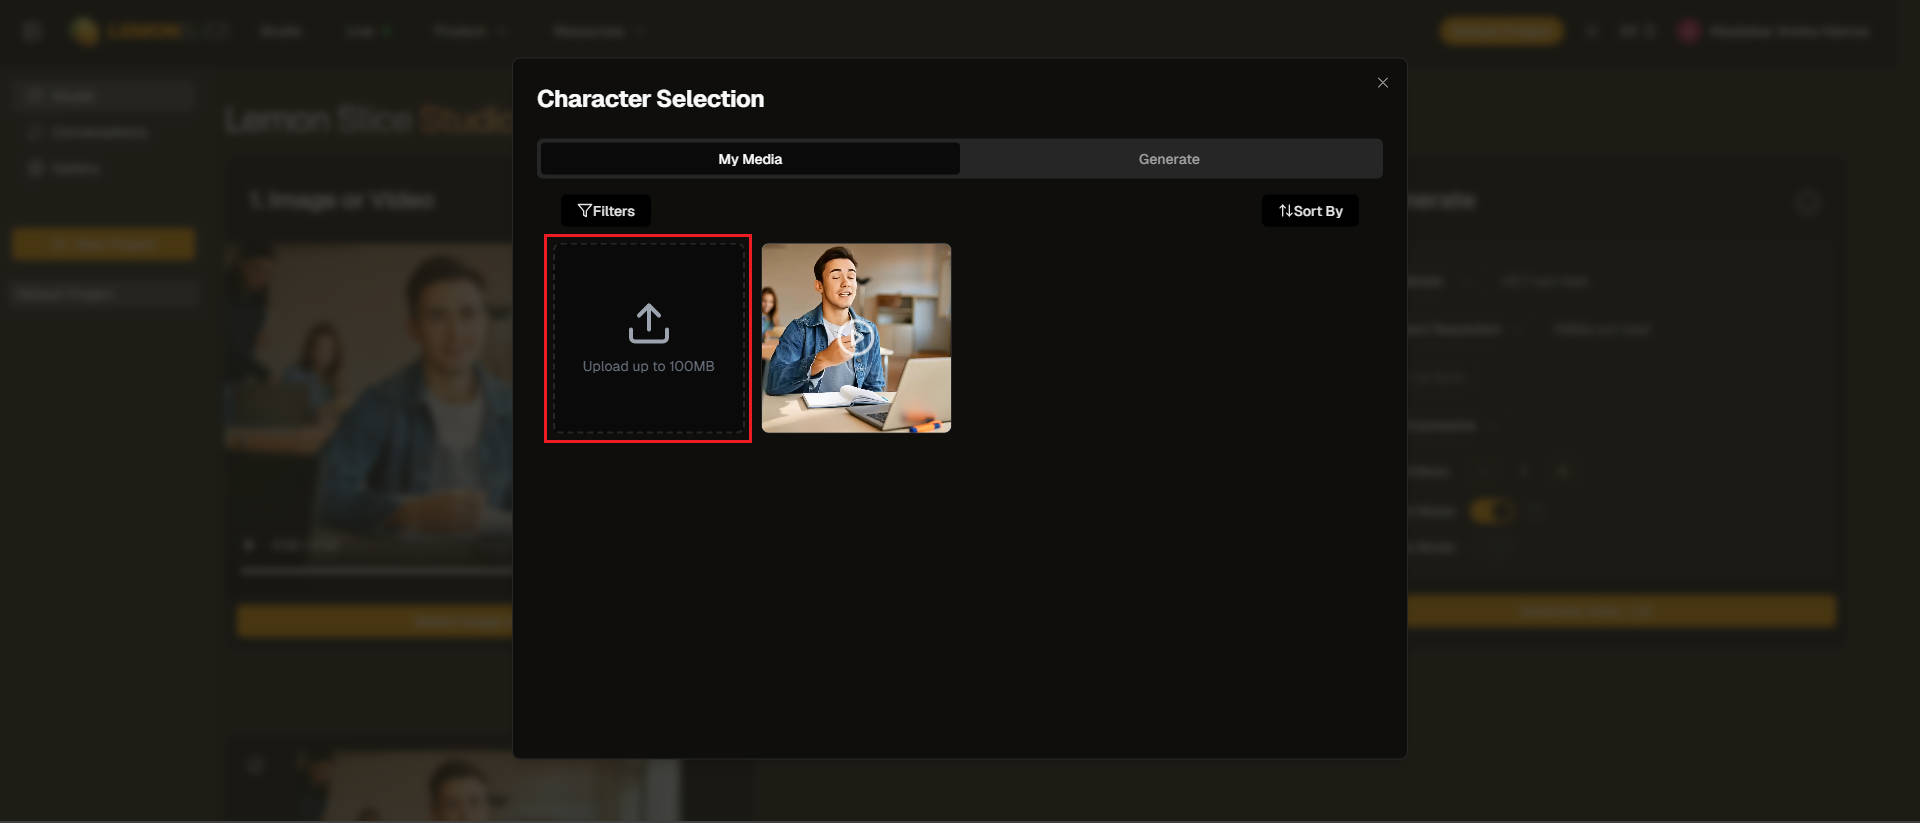Close the Character Selection dialog

click(x=1382, y=83)
